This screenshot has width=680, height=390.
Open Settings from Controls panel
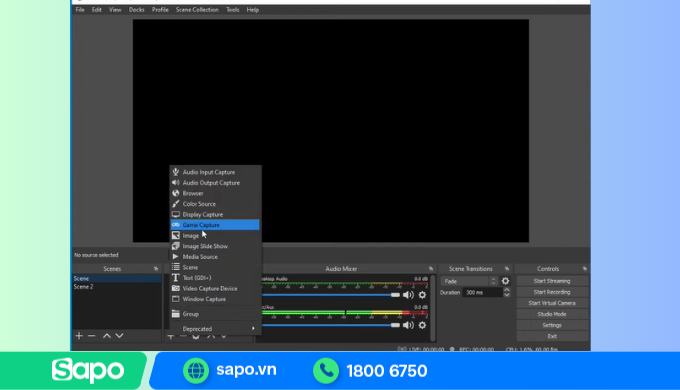(552, 325)
